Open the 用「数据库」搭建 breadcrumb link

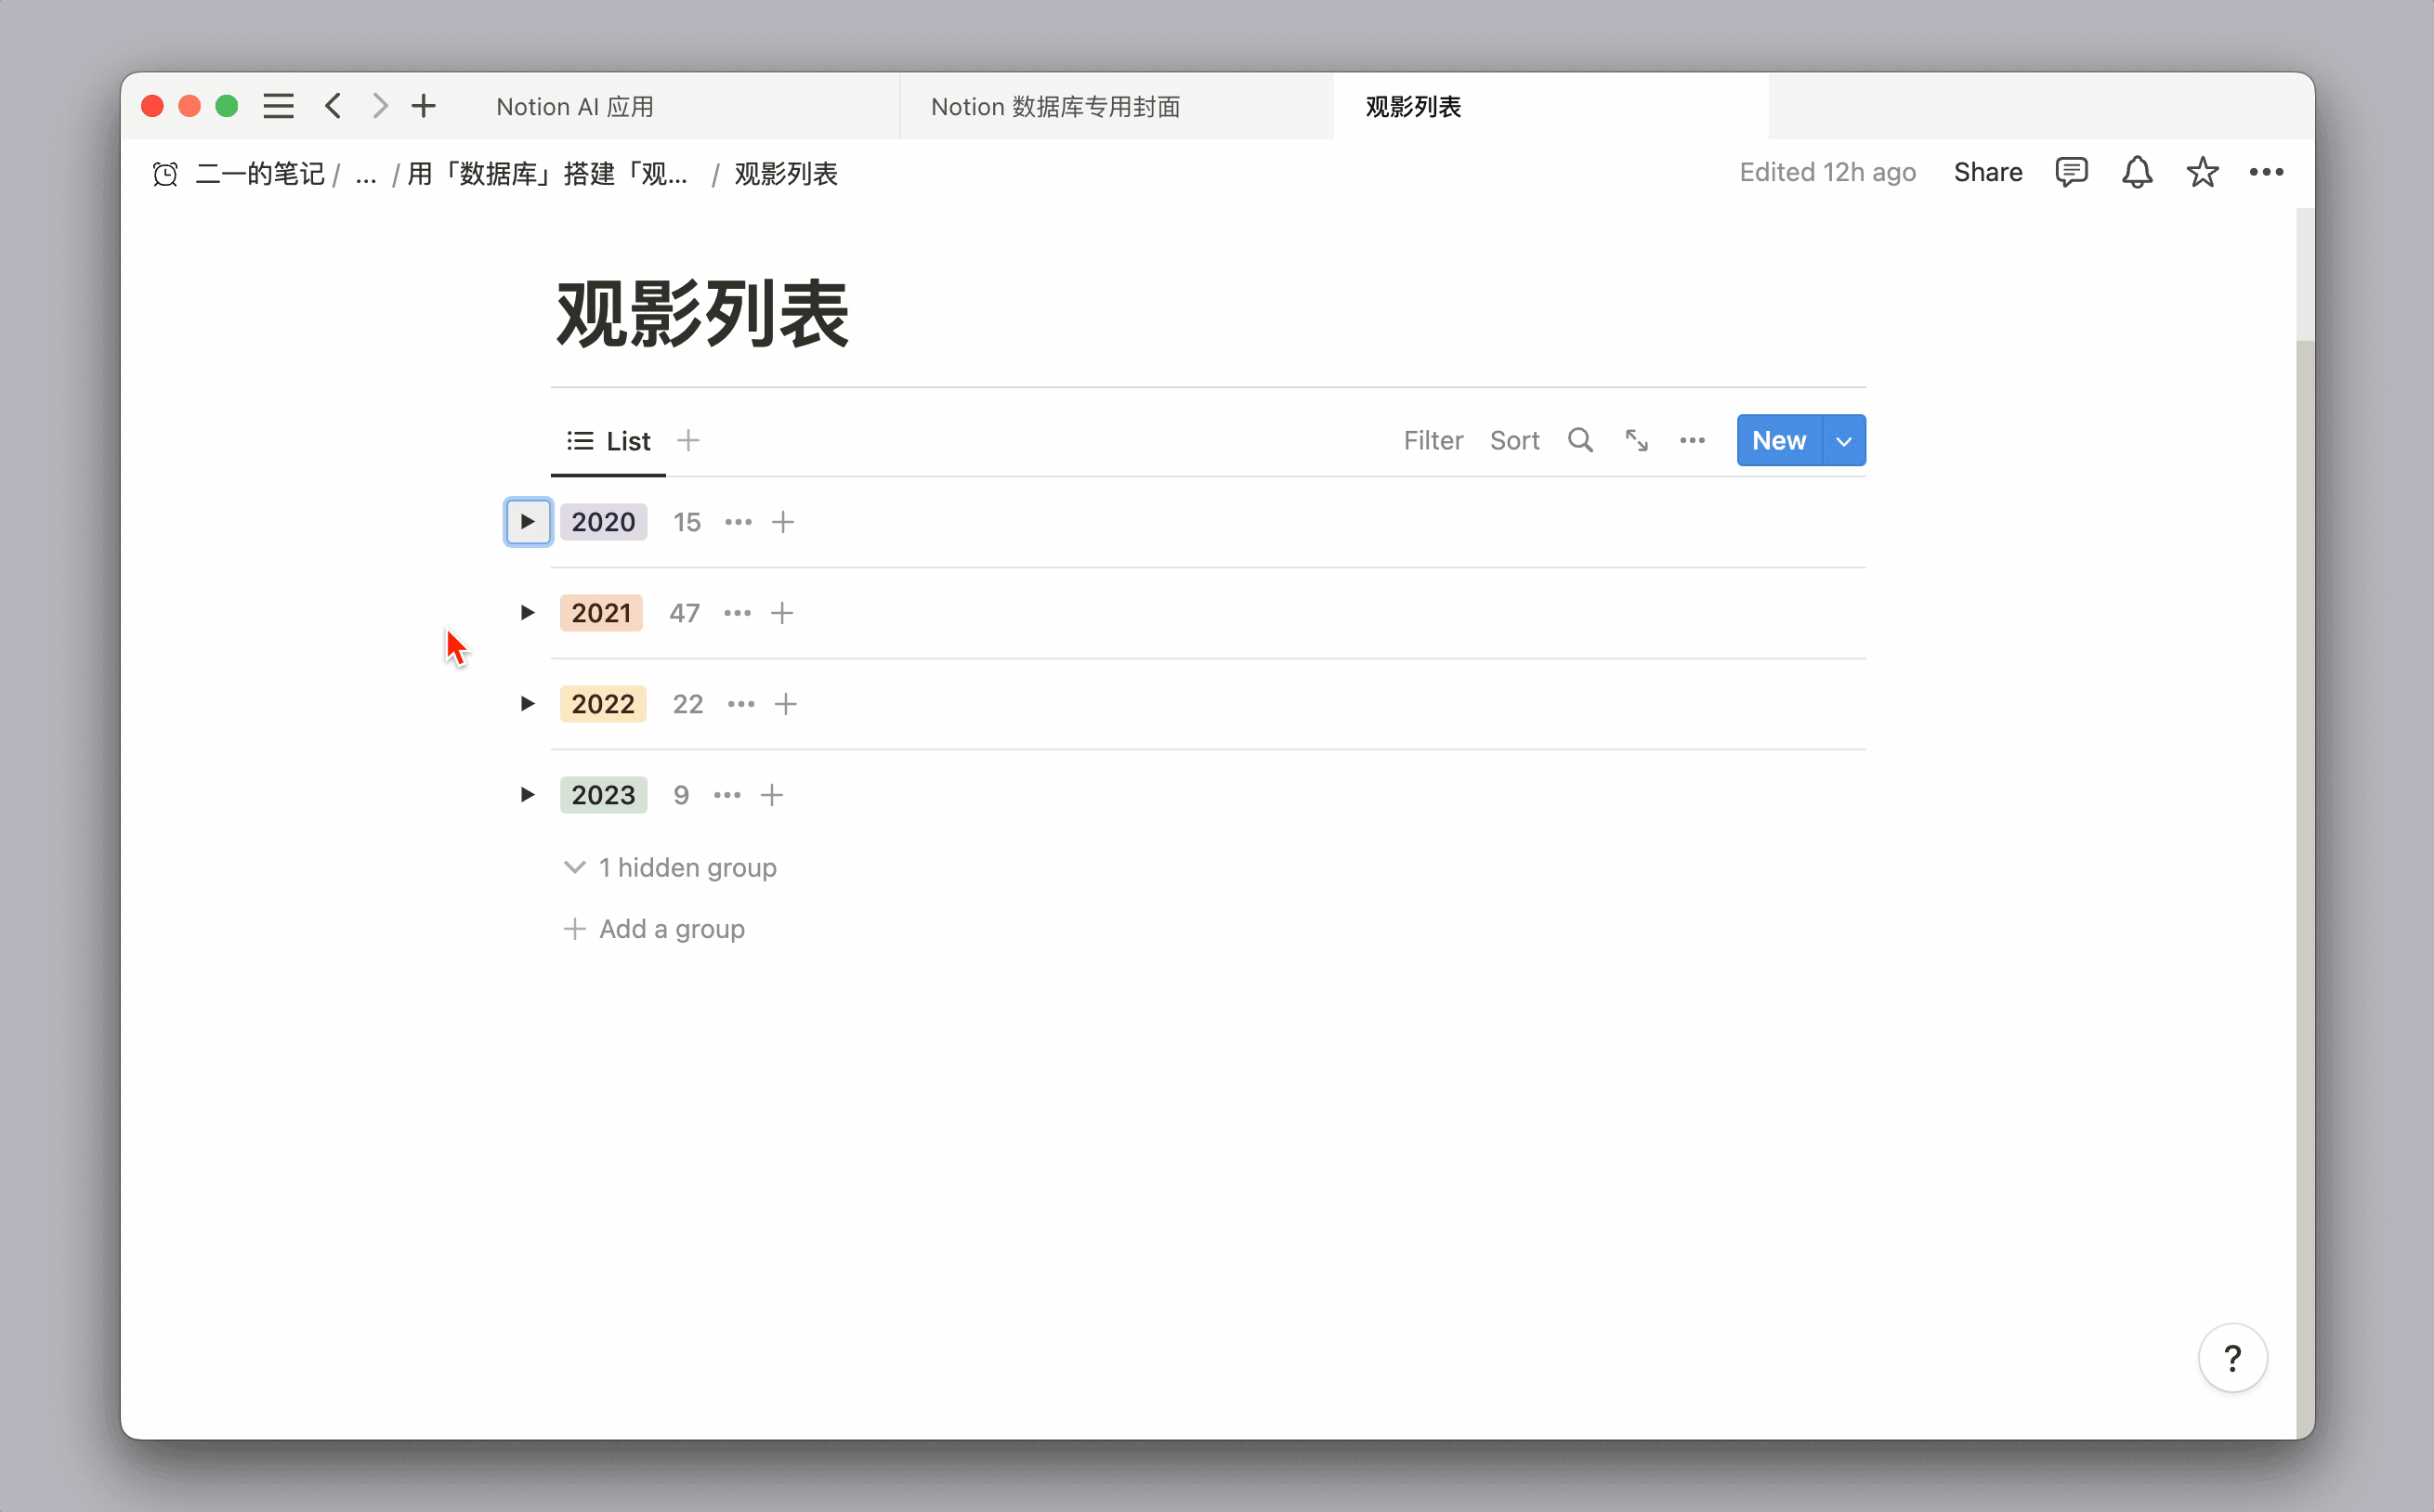547,174
